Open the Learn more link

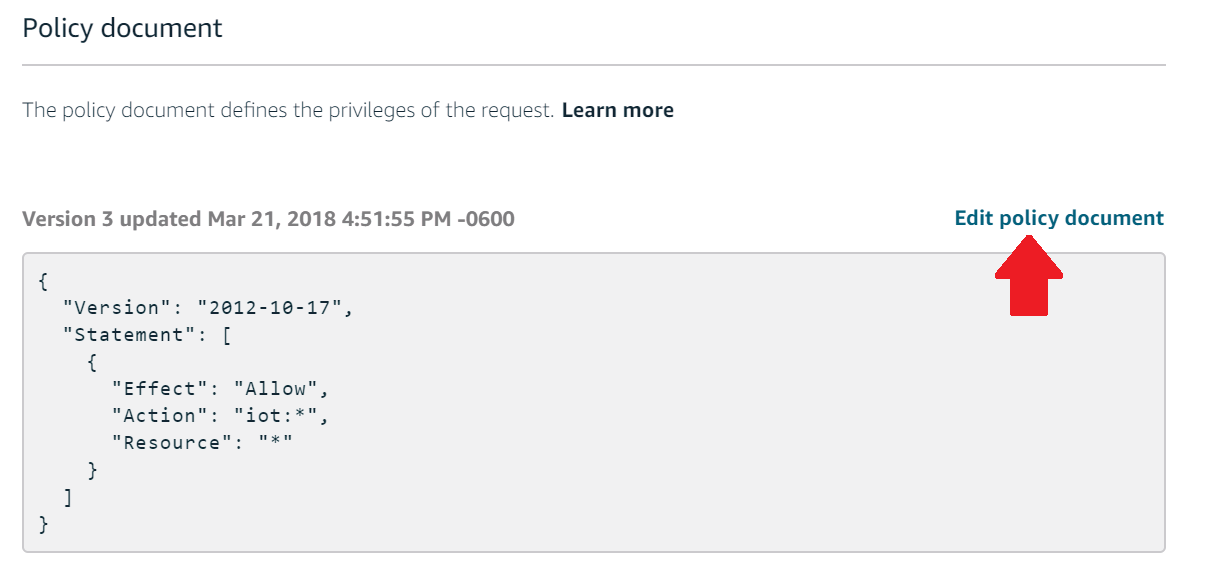(x=617, y=110)
